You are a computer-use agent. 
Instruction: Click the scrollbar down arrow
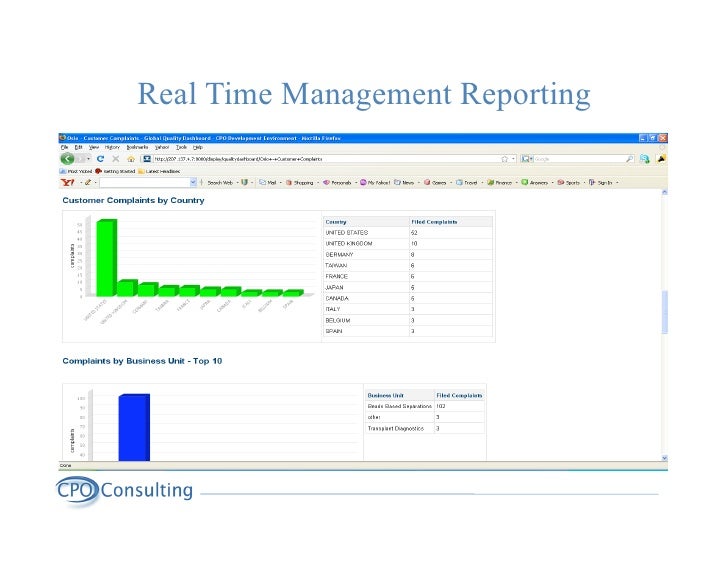[x=664, y=458]
